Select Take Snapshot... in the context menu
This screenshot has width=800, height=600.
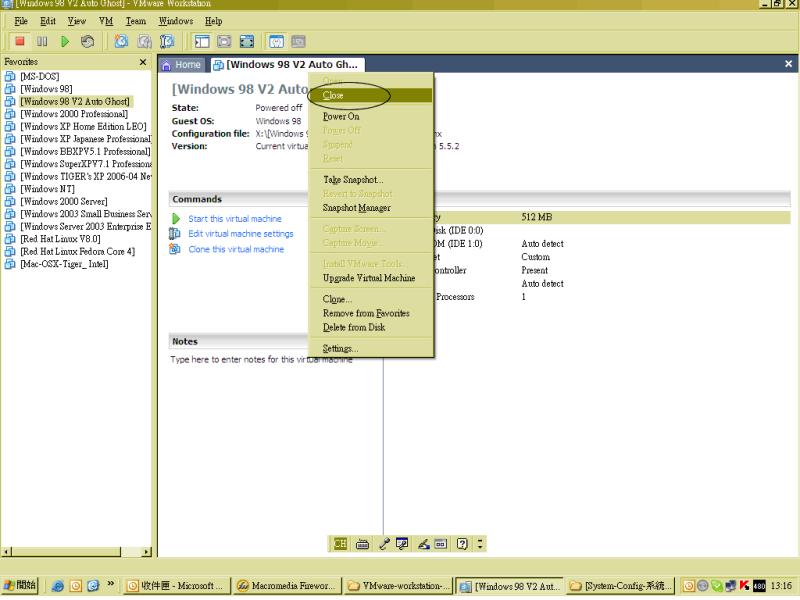pos(371,180)
